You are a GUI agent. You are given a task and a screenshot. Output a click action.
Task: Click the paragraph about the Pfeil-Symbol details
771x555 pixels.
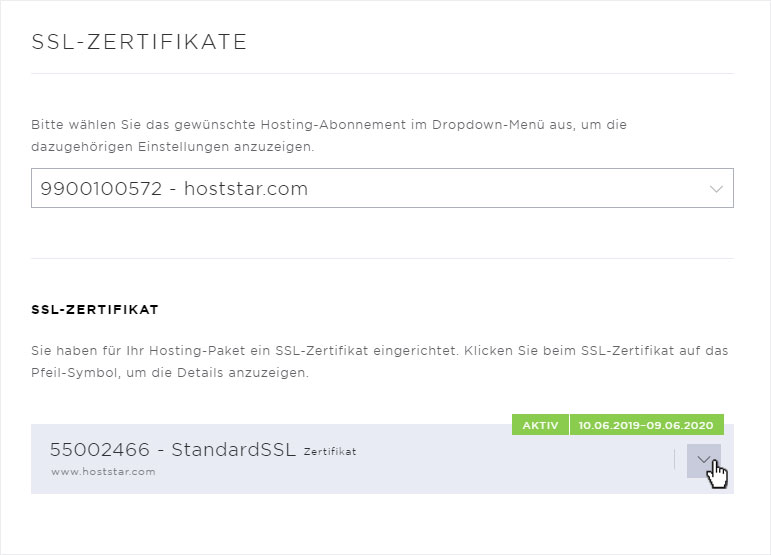(379, 362)
